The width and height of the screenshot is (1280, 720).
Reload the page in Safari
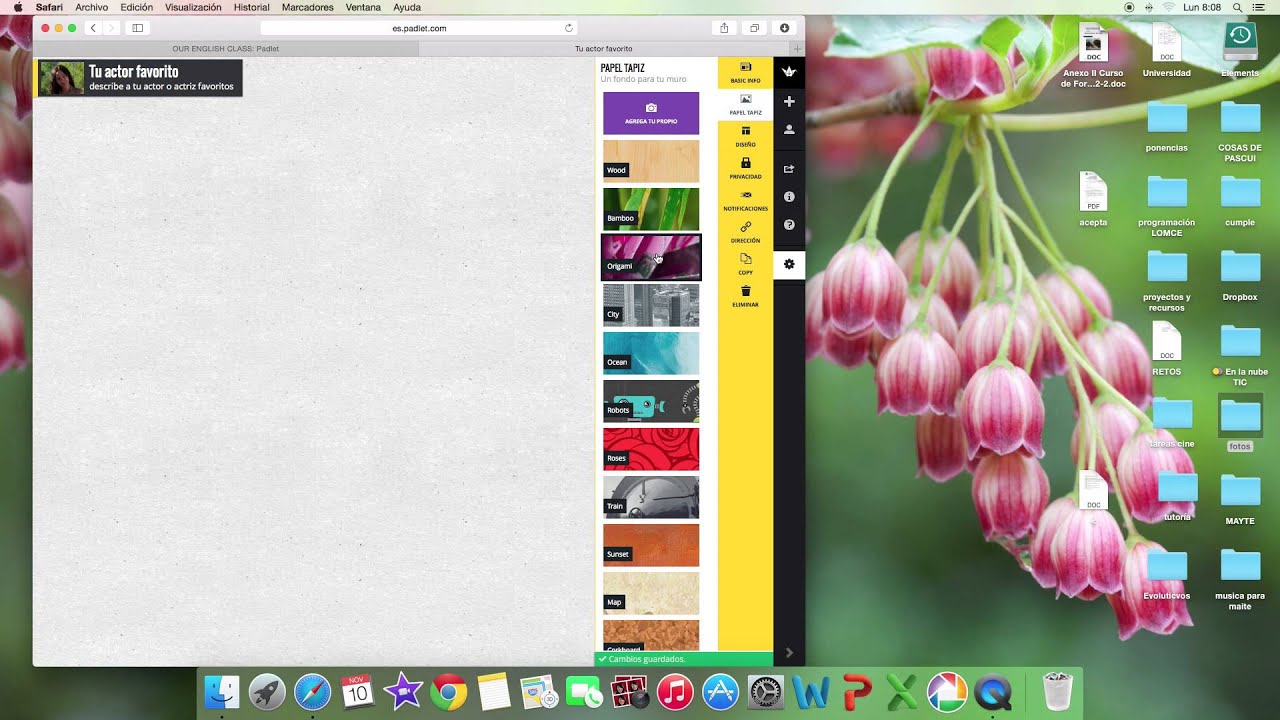pos(569,28)
